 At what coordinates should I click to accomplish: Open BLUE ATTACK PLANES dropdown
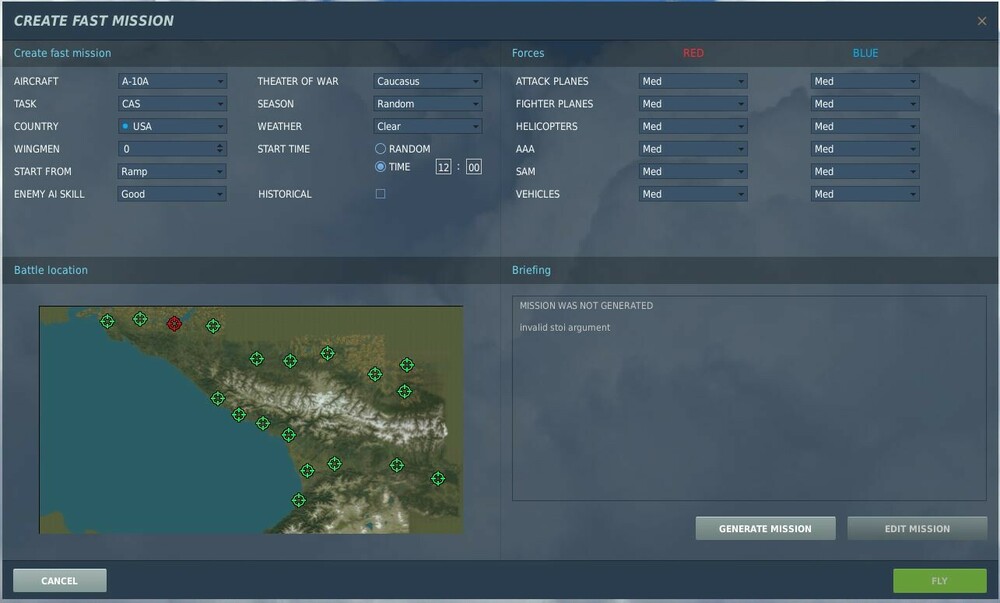pyautogui.click(x=865, y=81)
